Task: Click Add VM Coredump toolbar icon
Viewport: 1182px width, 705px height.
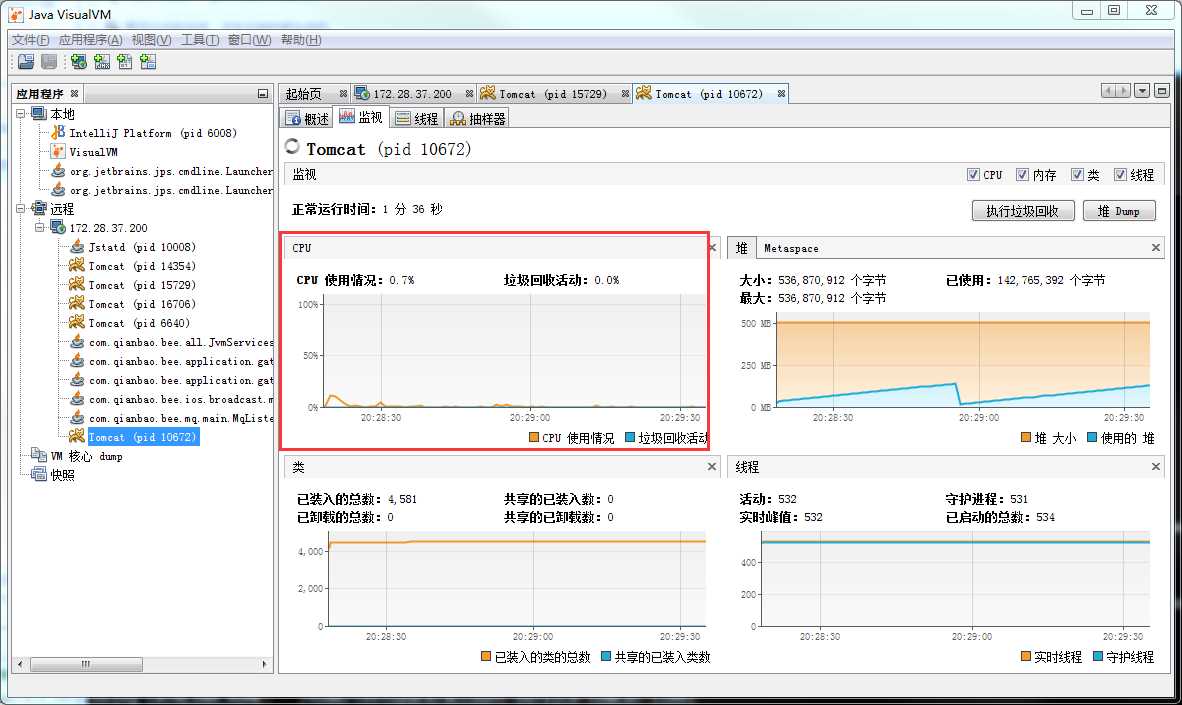Action: point(124,62)
